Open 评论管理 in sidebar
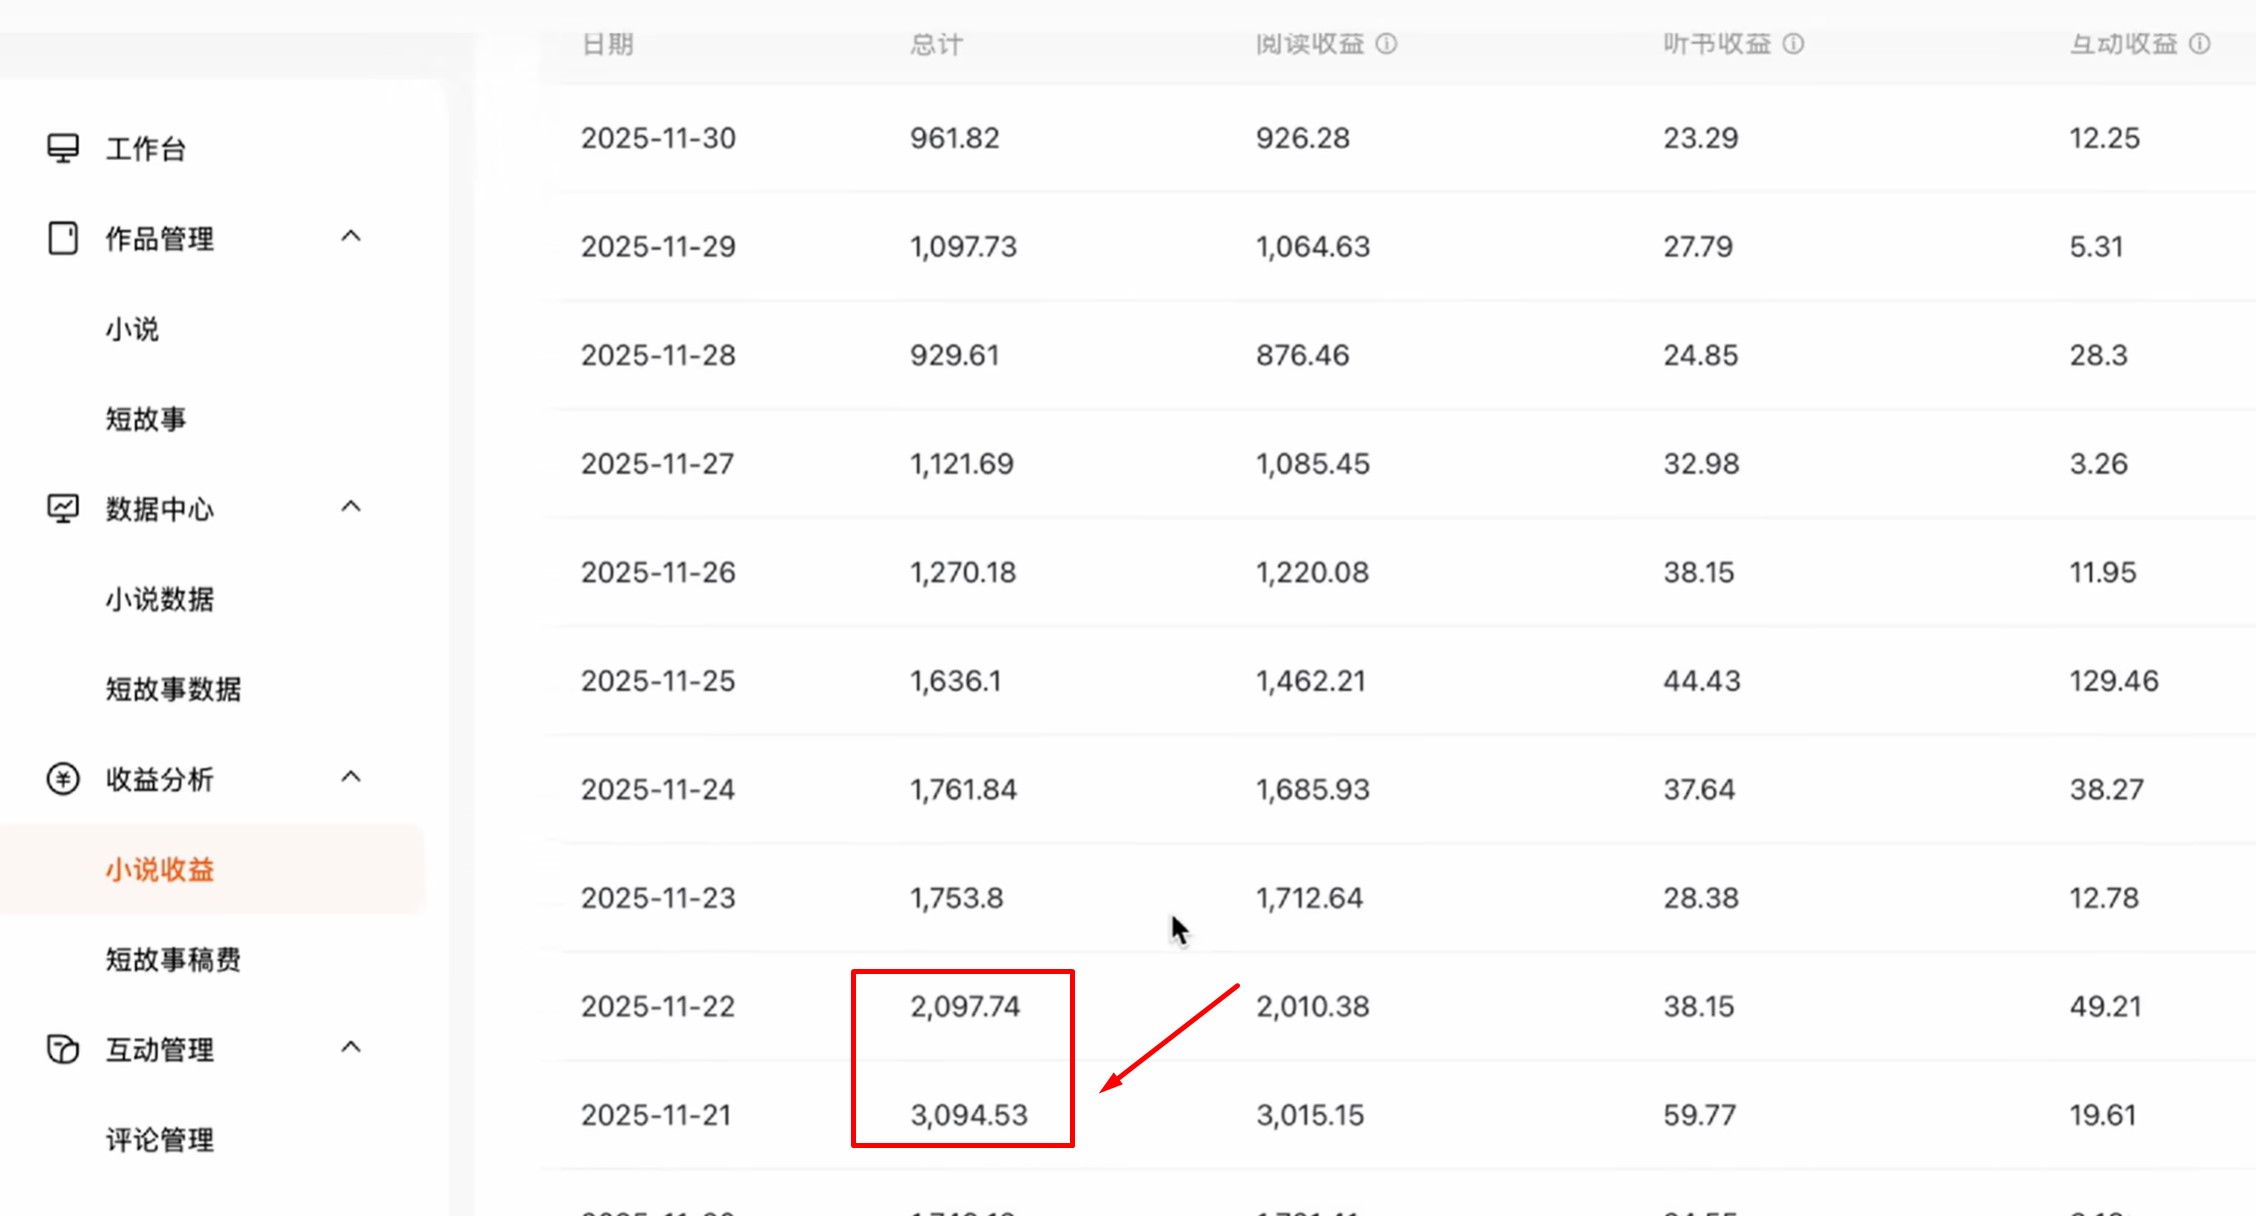This screenshot has width=2256, height=1216. (x=160, y=1139)
